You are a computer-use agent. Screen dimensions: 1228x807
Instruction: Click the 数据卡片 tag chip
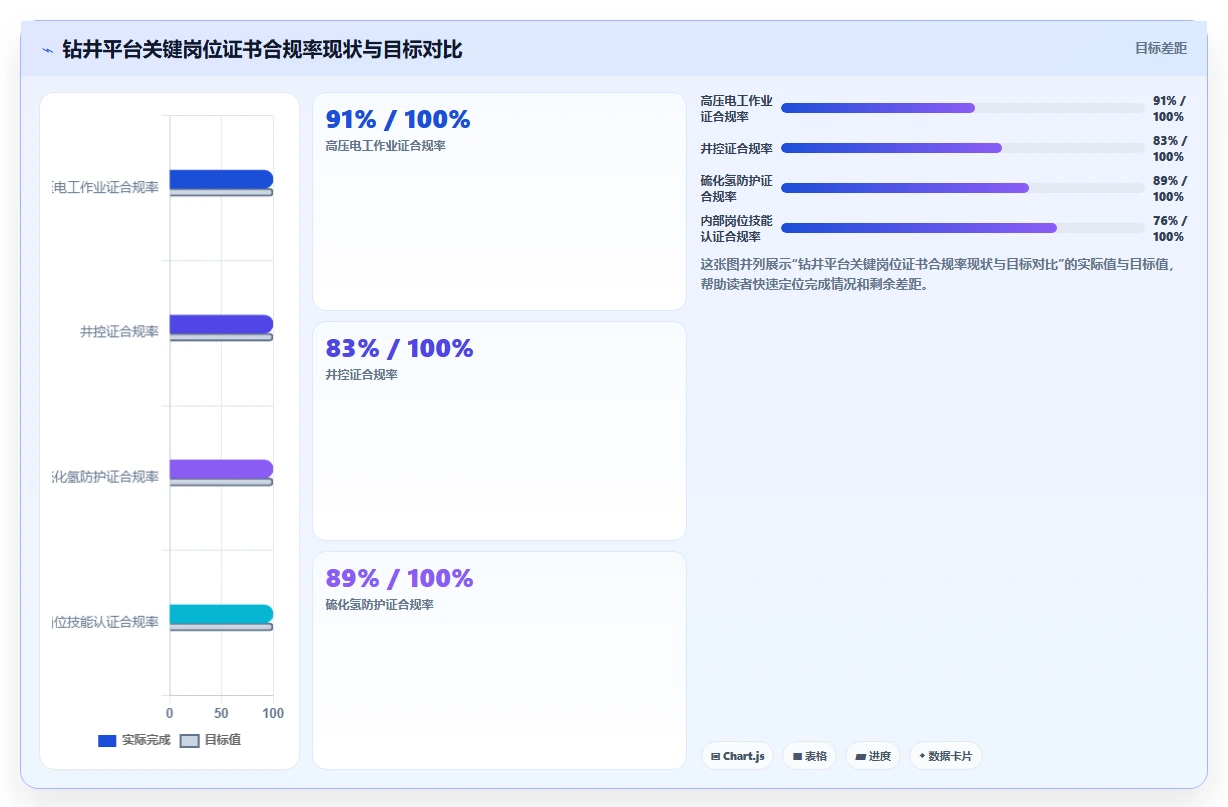click(x=945, y=756)
